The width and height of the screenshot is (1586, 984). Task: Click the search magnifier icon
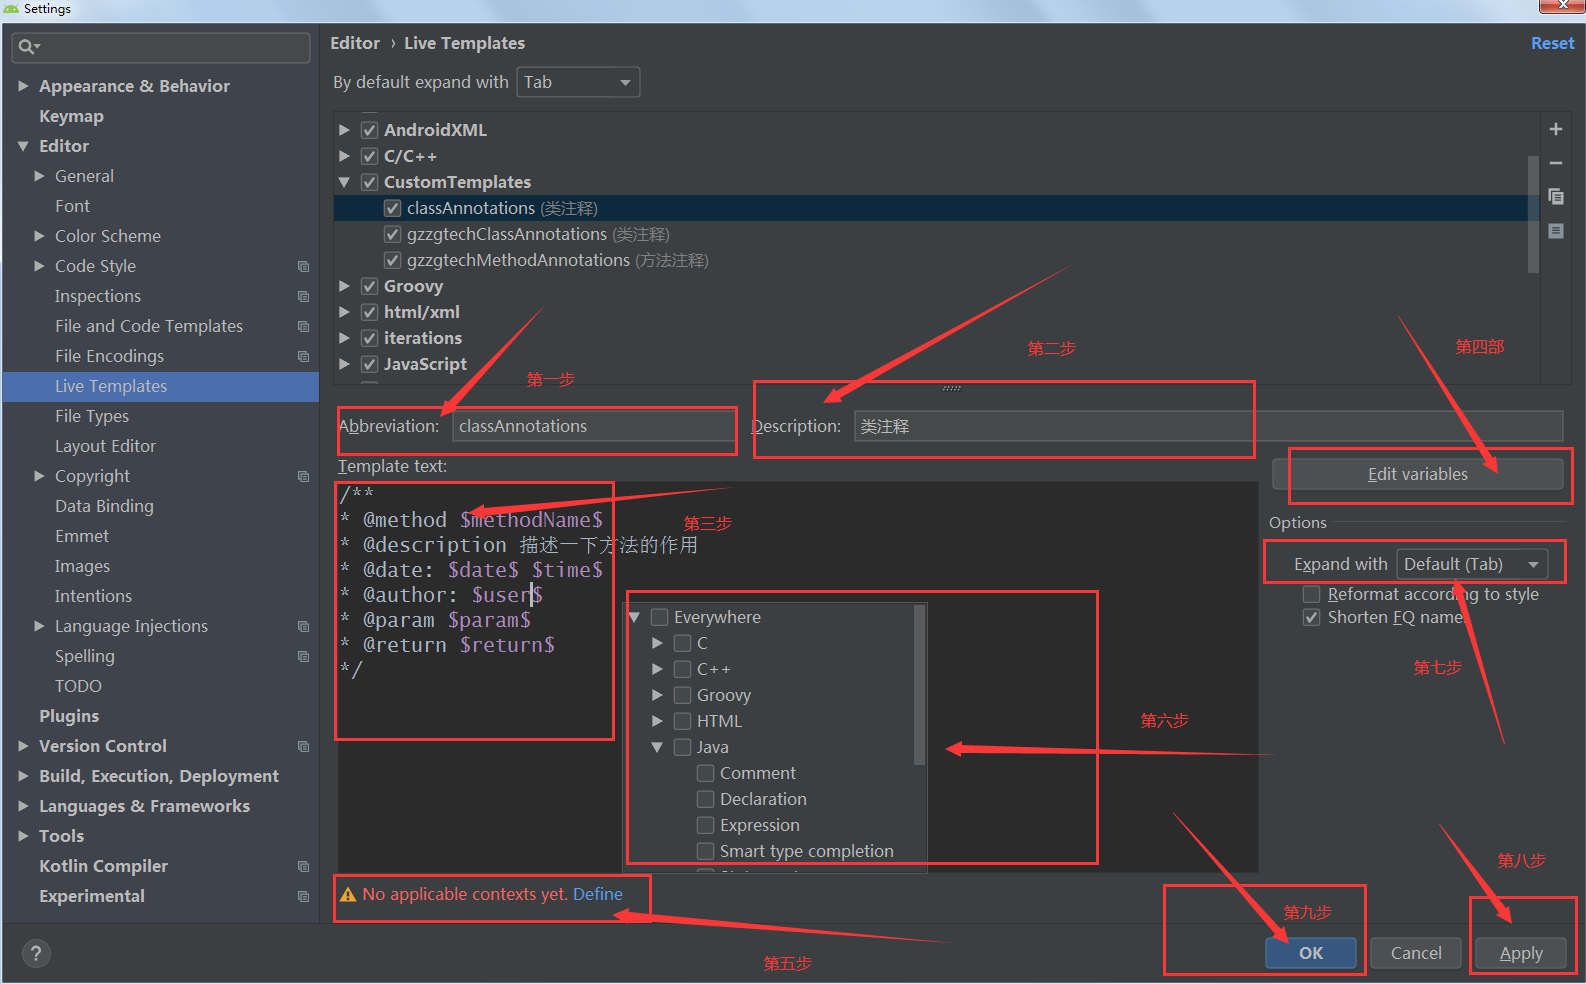28,47
